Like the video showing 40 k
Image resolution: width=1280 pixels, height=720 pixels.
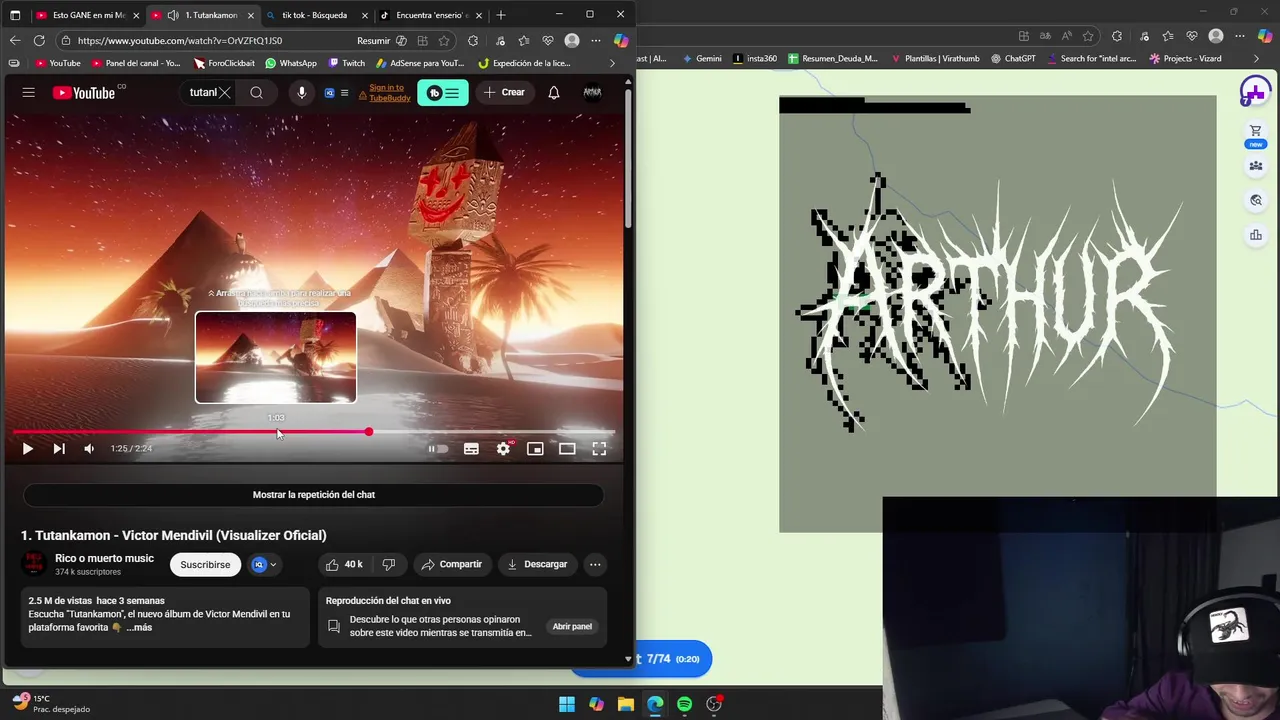pos(345,564)
